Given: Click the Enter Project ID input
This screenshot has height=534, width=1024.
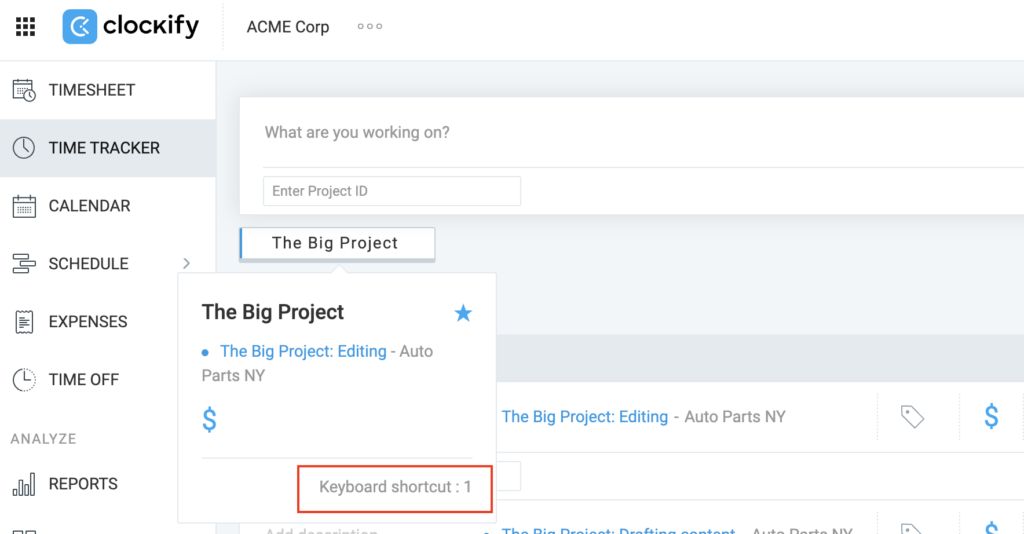Looking at the screenshot, I should coord(392,191).
